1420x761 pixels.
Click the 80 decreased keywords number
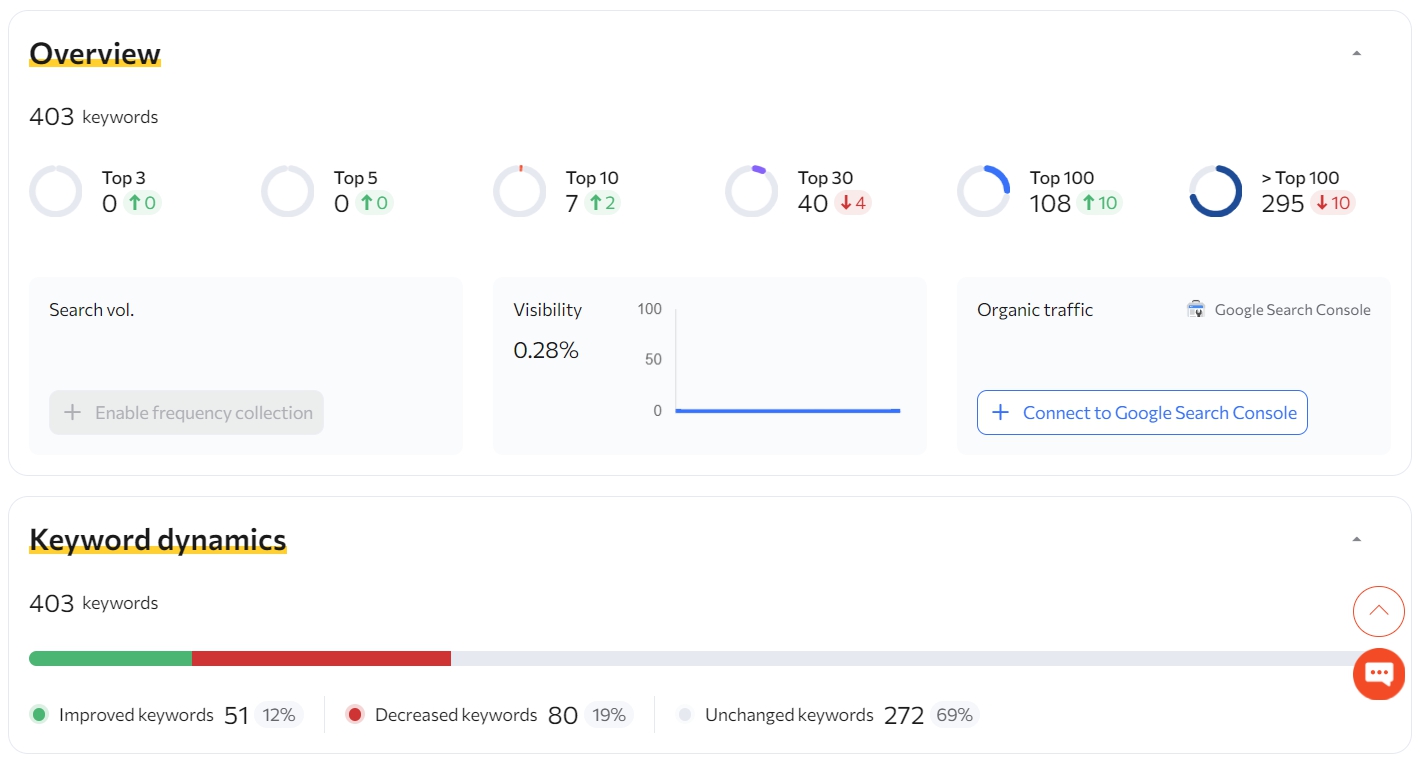coord(563,715)
